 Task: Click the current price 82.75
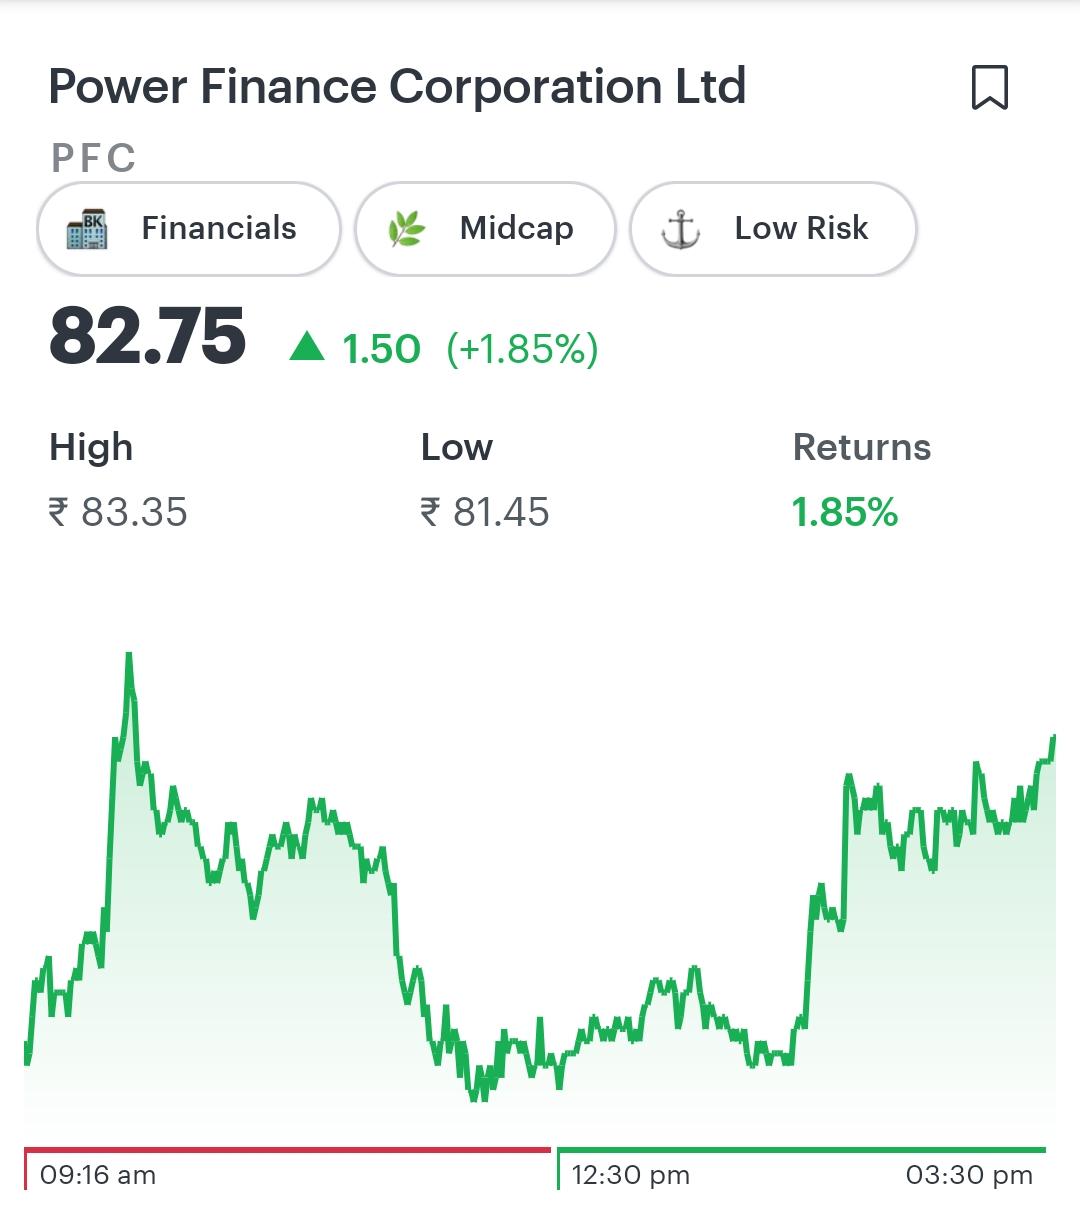[148, 337]
